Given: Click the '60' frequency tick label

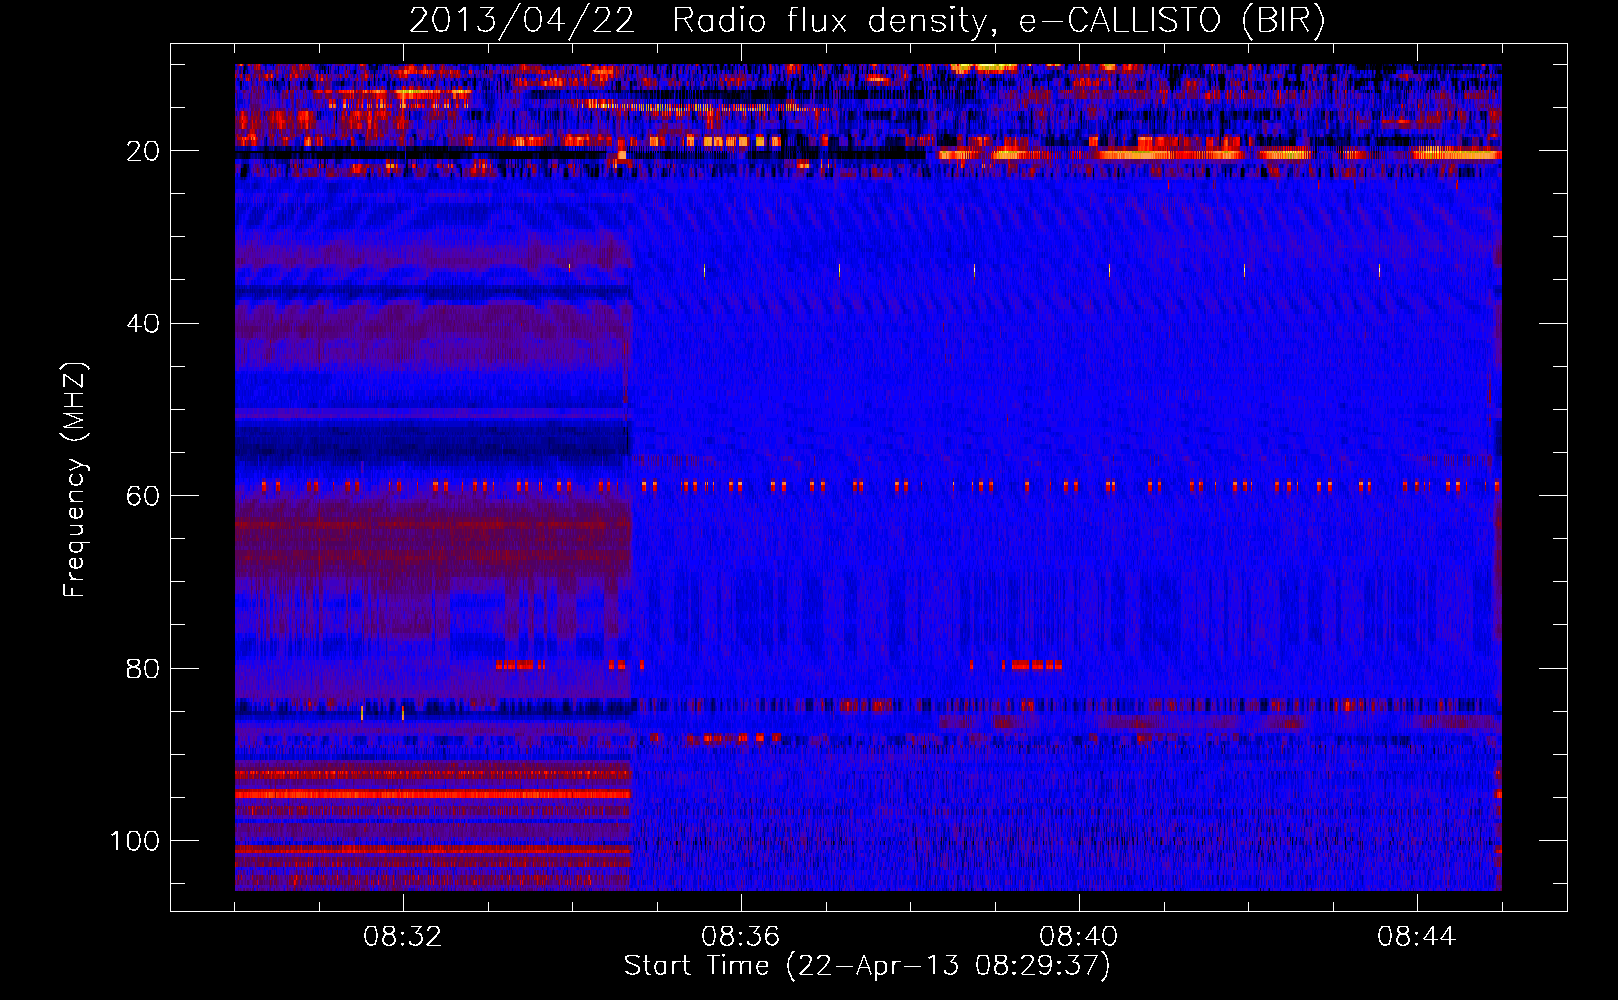Looking at the screenshot, I should [143, 496].
